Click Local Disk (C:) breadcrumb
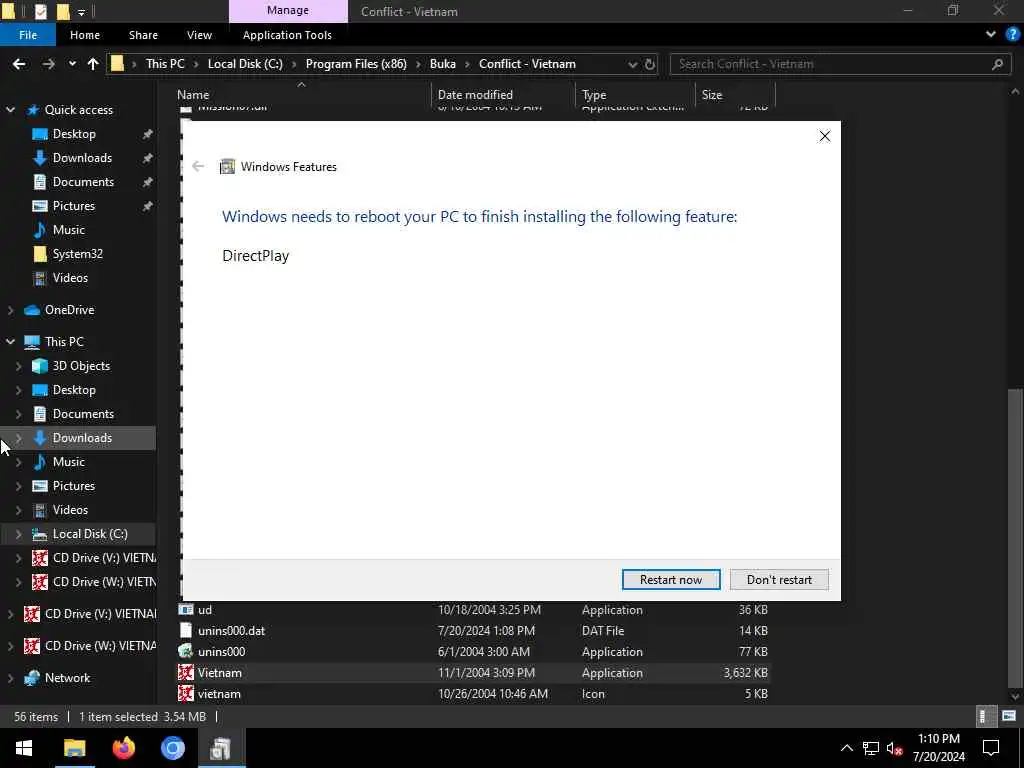This screenshot has width=1024, height=768. [245, 64]
